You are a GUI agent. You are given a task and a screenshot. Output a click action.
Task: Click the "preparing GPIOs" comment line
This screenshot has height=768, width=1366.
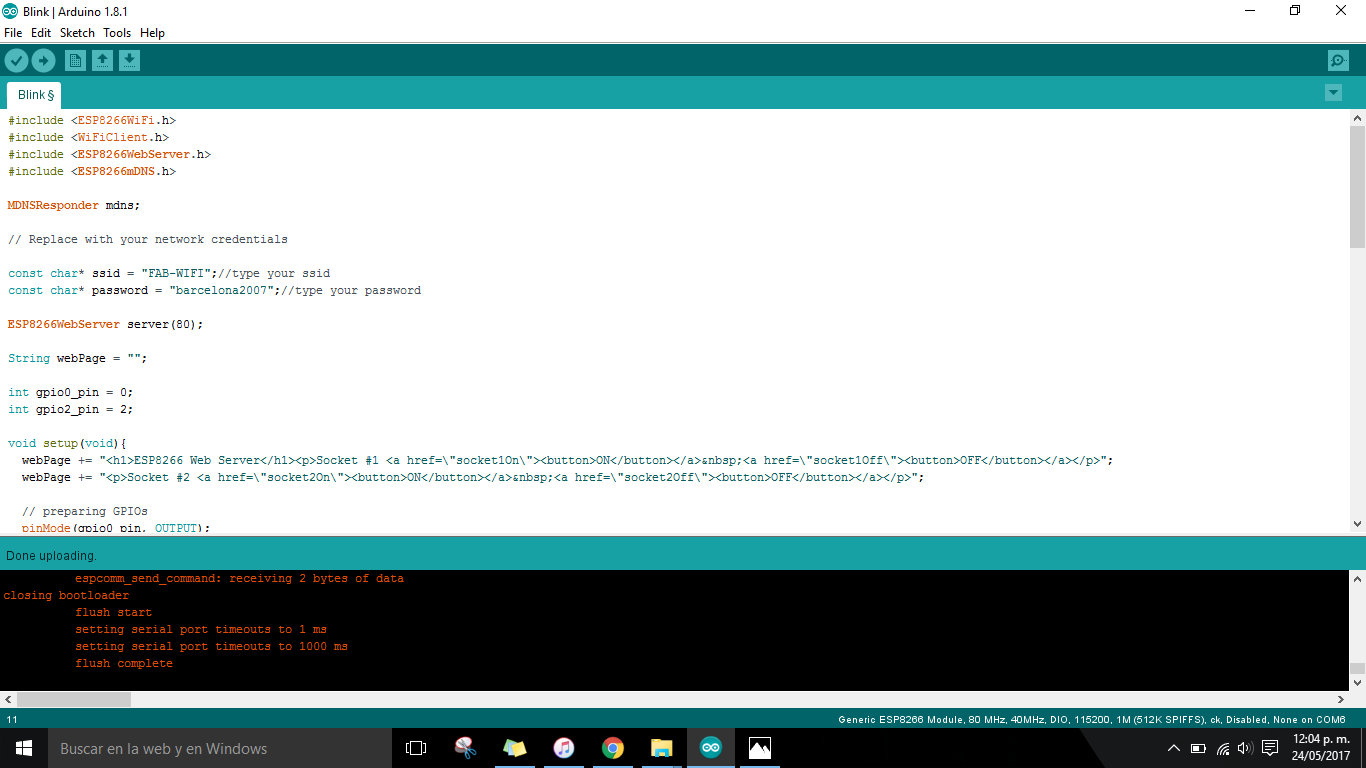85,511
